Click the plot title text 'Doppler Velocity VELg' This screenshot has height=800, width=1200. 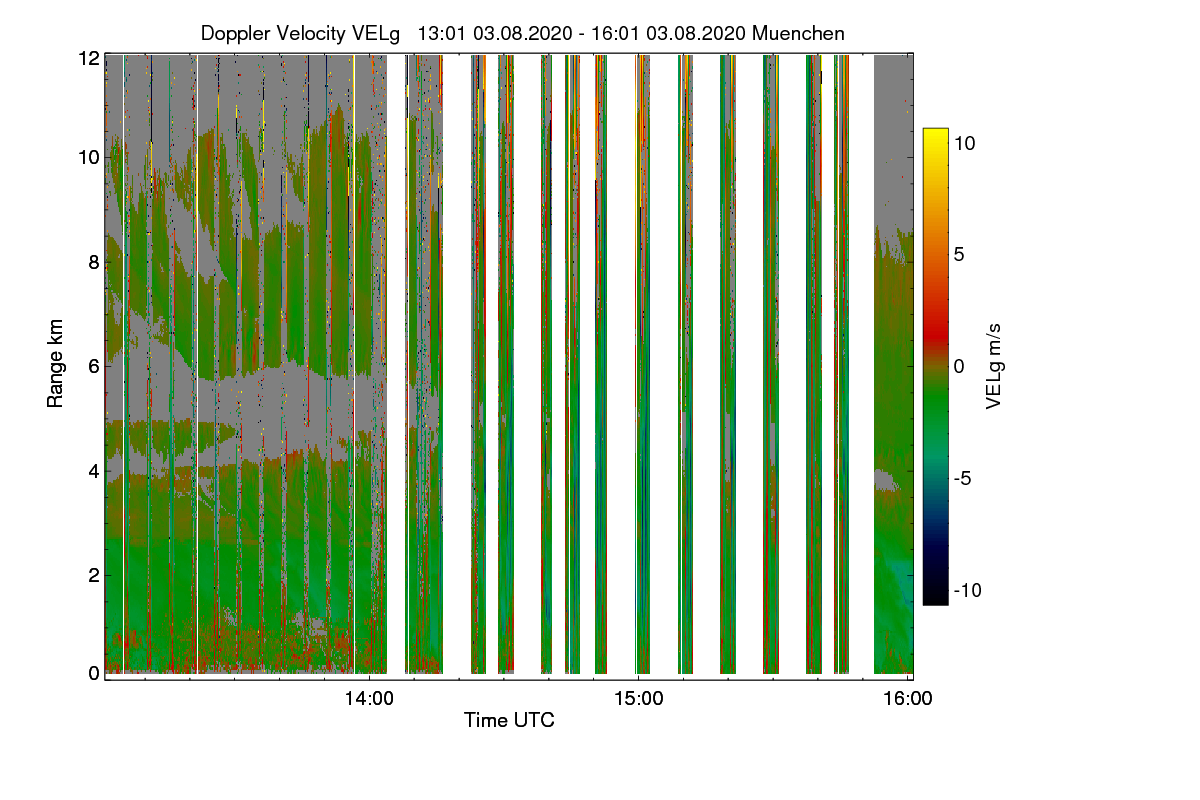(300, 34)
